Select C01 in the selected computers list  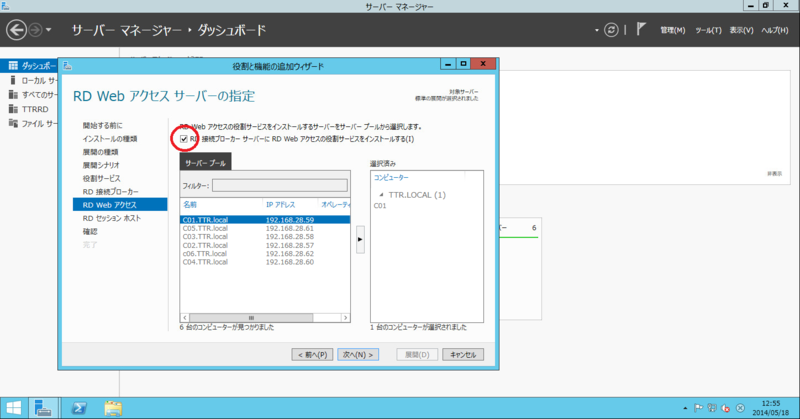[380, 206]
